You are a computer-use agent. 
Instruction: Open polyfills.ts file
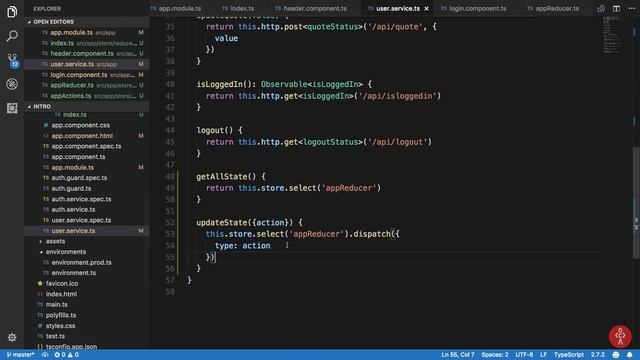60,315
